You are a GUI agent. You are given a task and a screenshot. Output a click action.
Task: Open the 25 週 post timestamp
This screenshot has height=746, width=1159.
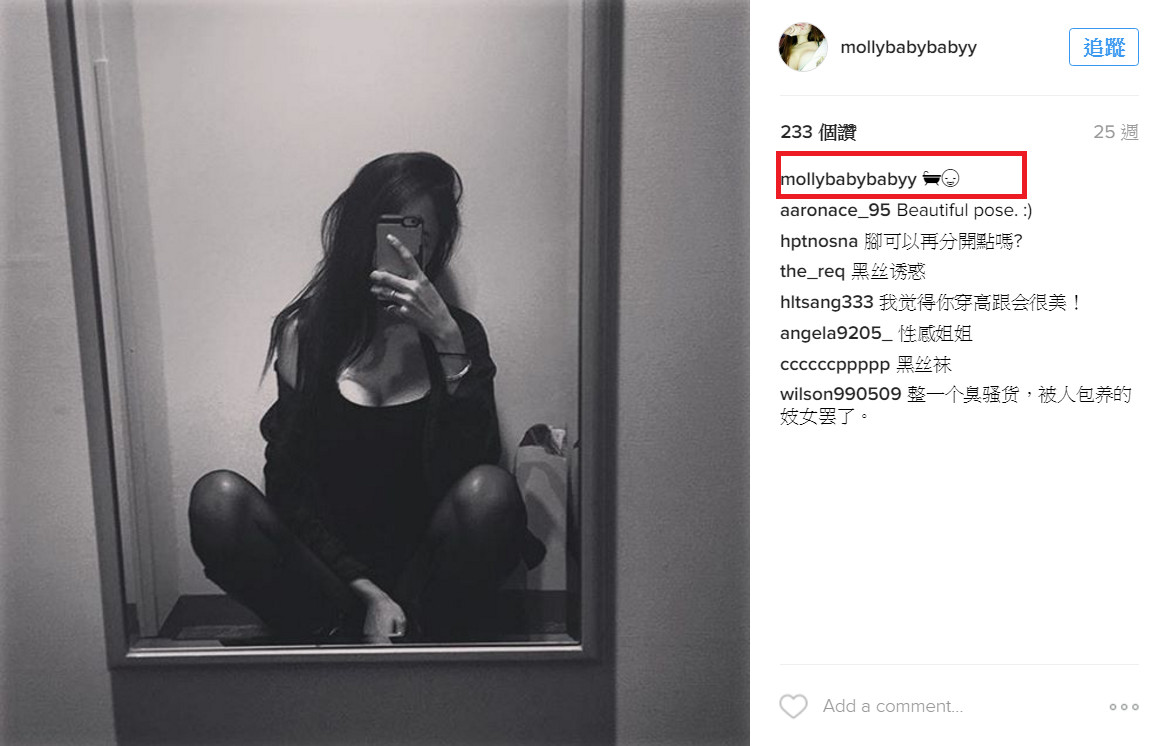(x=1115, y=132)
